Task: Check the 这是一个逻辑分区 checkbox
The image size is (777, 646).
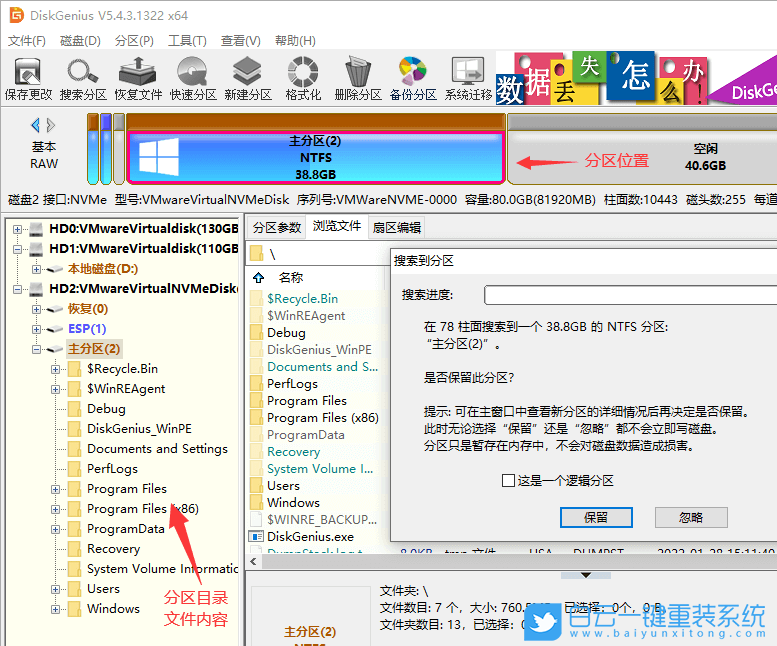Action: 509,481
